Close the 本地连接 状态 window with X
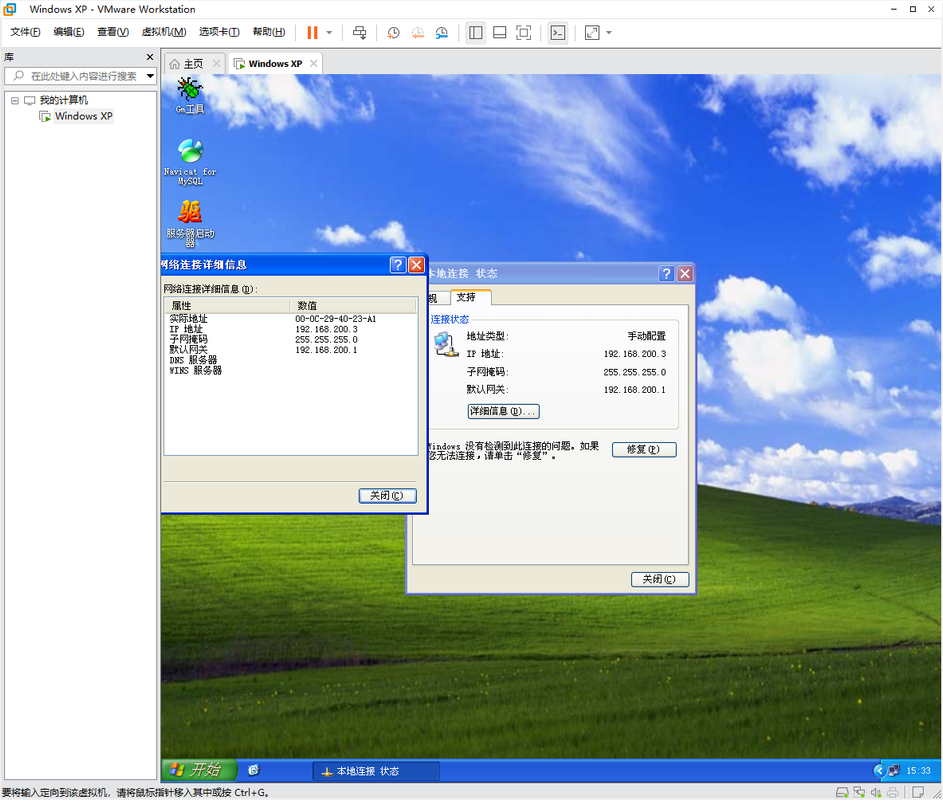This screenshot has height=800, width=943. click(684, 274)
